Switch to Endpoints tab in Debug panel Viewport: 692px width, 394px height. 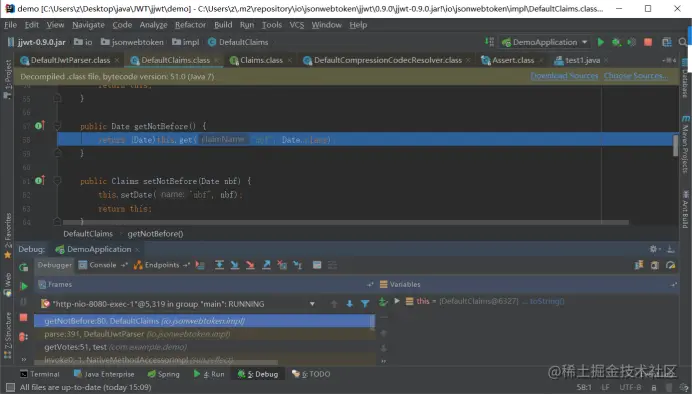point(162,265)
